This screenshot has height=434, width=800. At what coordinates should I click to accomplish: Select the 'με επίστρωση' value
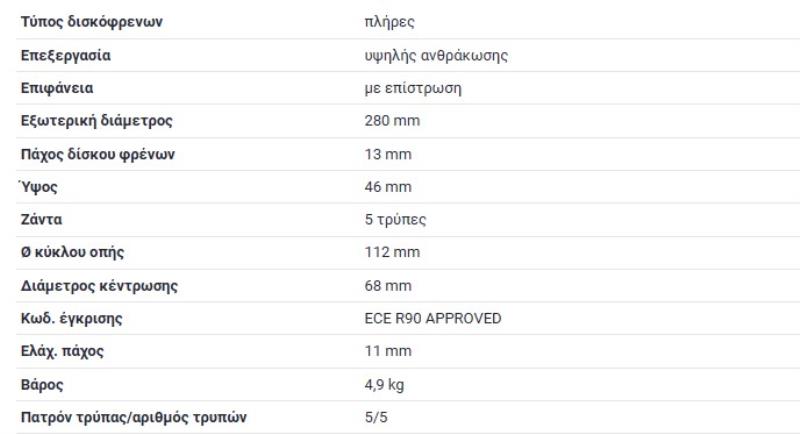point(412,89)
